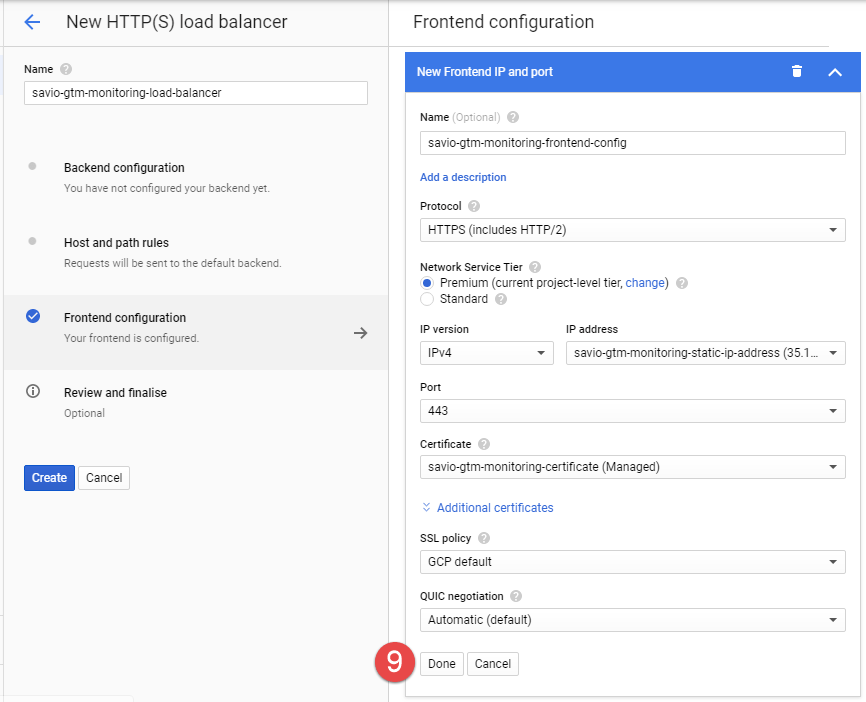
Task: Select the Premium network tier radio
Action: coord(427,283)
